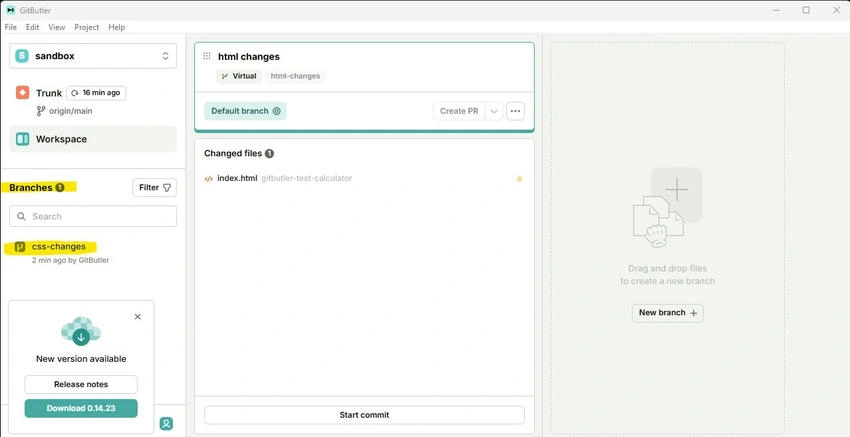Click the Branches count badge
Viewport: 850px width, 437px height.
60,188
